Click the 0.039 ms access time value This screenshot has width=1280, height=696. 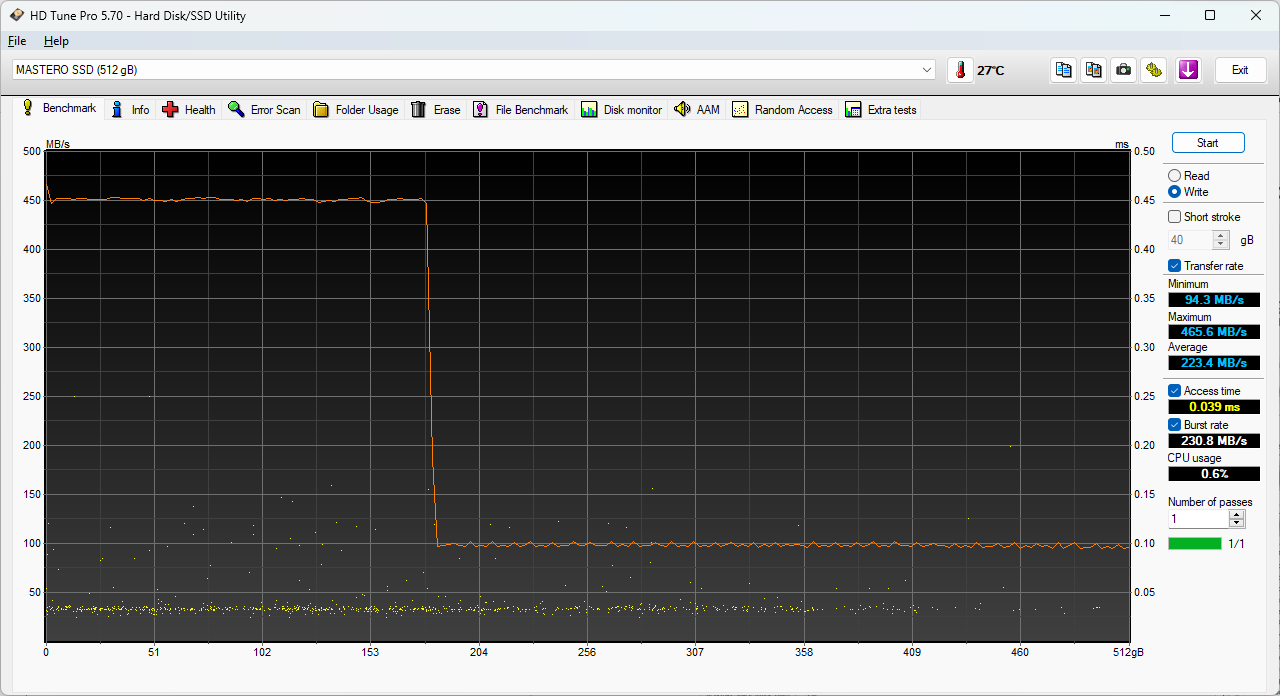[1214, 407]
